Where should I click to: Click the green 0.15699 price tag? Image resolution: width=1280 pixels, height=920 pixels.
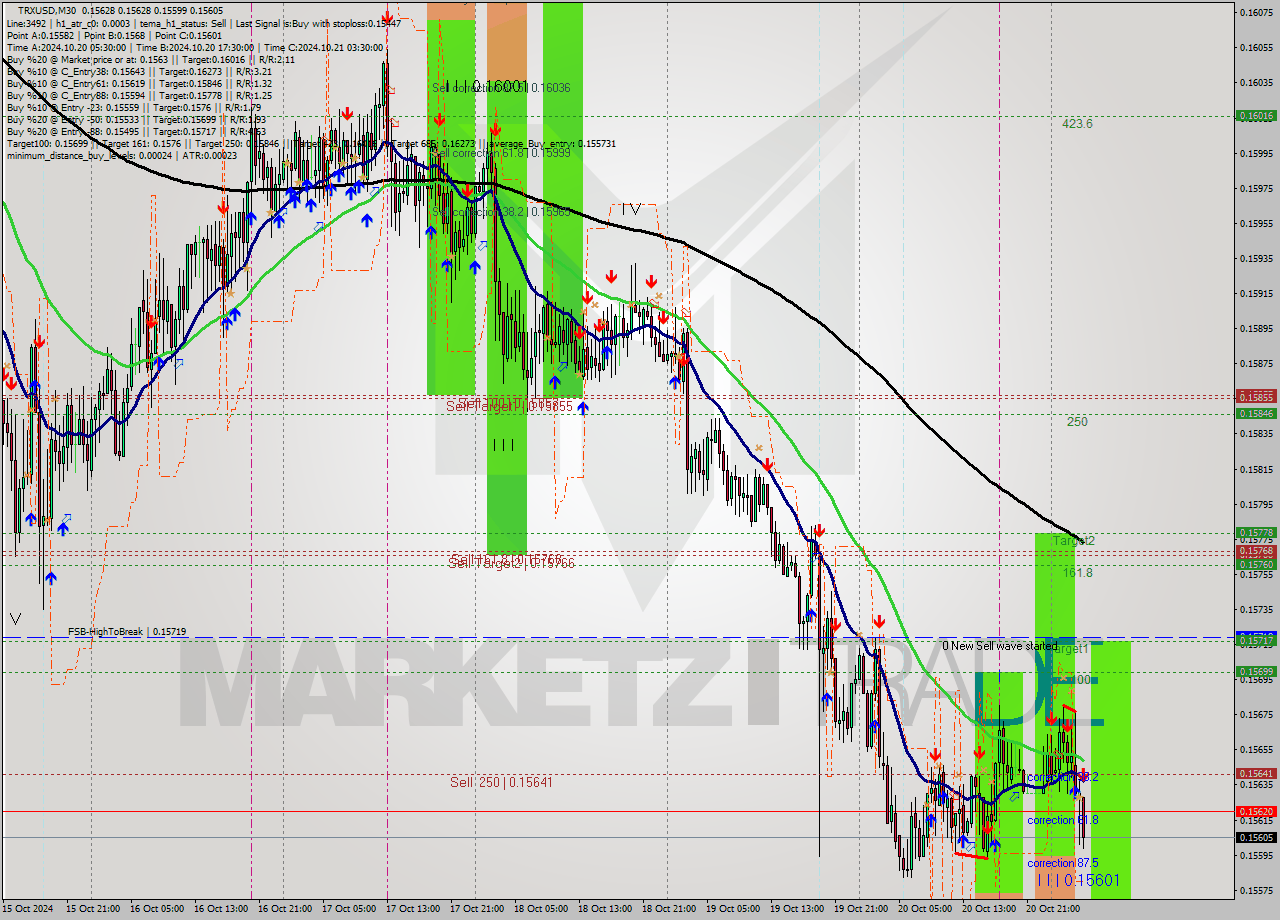coord(1256,672)
